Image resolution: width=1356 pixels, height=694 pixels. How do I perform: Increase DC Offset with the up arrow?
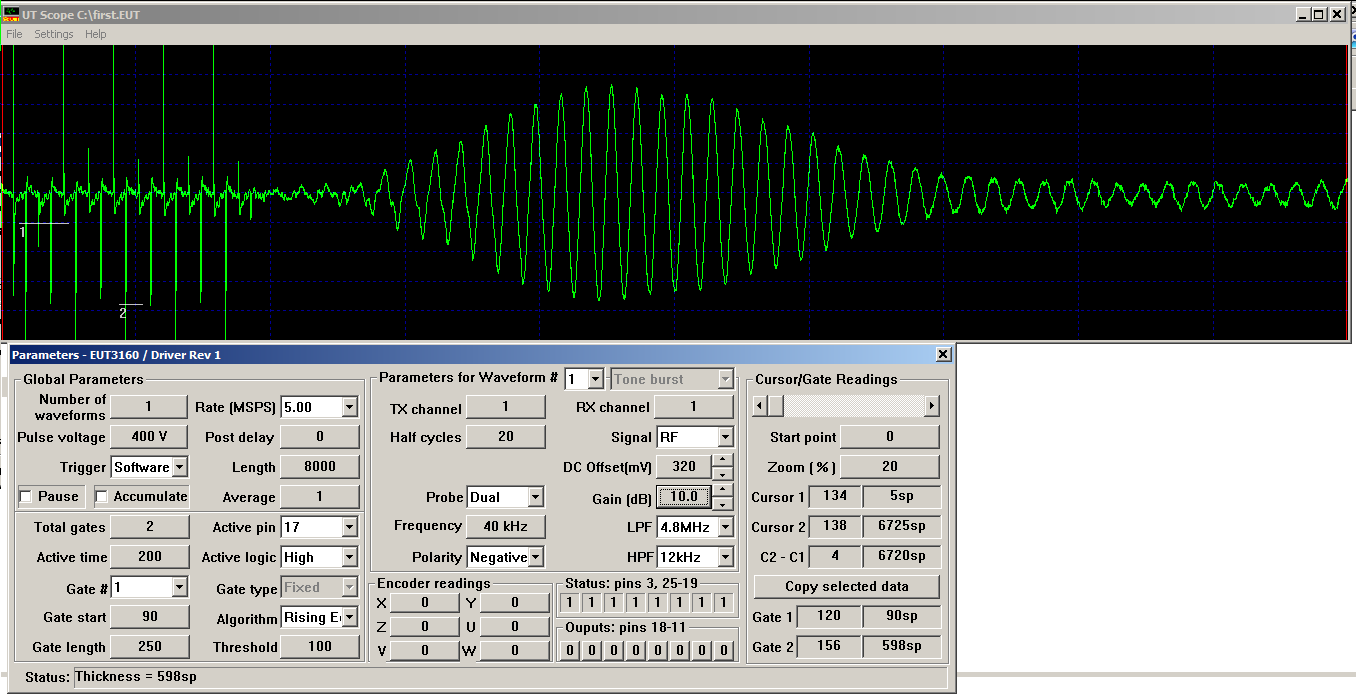[723, 460]
